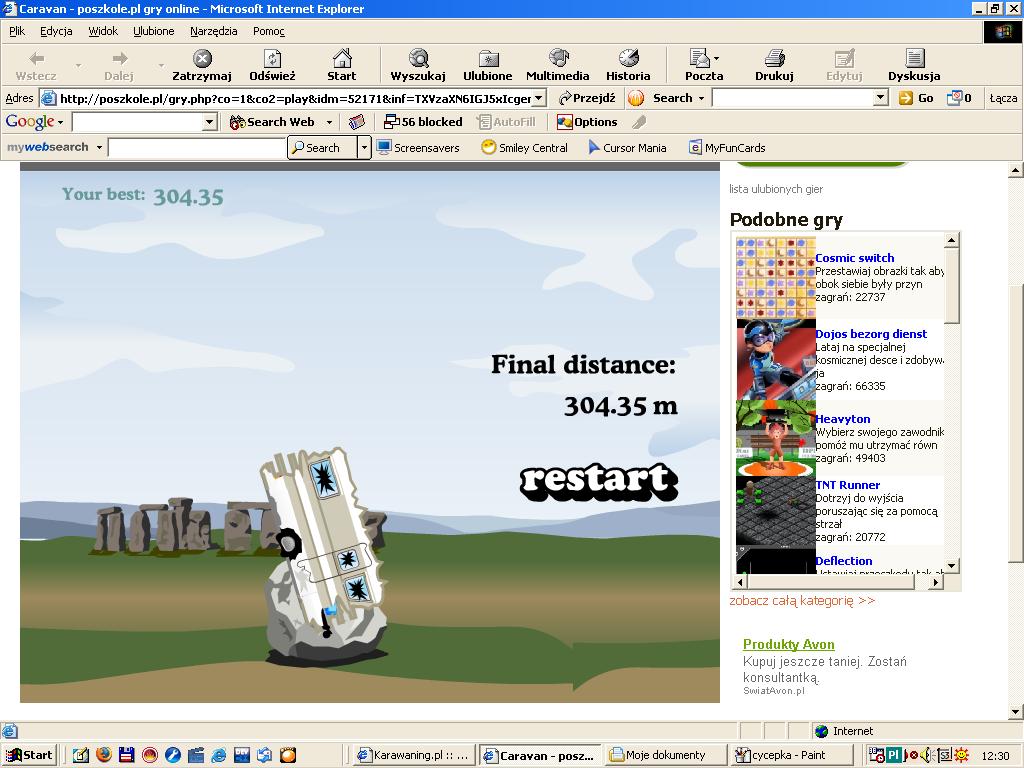Click the Google toolbar highlighter pen icon

[639, 122]
